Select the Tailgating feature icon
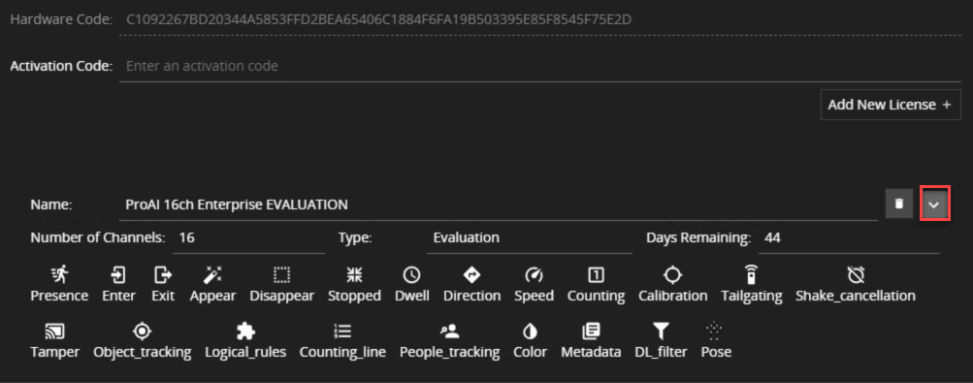The height and width of the screenshot is (383, 973). pos(751,274)
